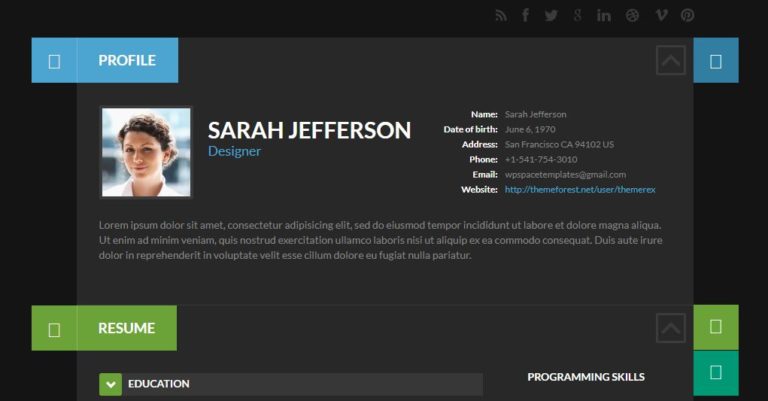Screen dimensions: 768x401
Task: Click the green side tab icon beside Resume
Action: pos(716,327)
